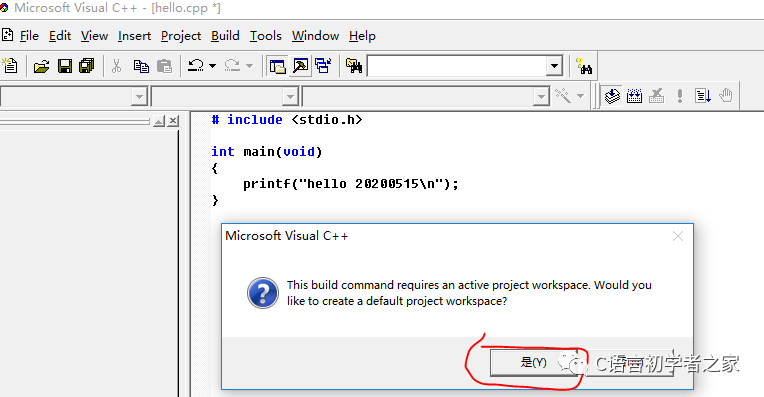The height and width of the screenshot is (397, 764).
Task: Open the Help menu
Action: 362,36
